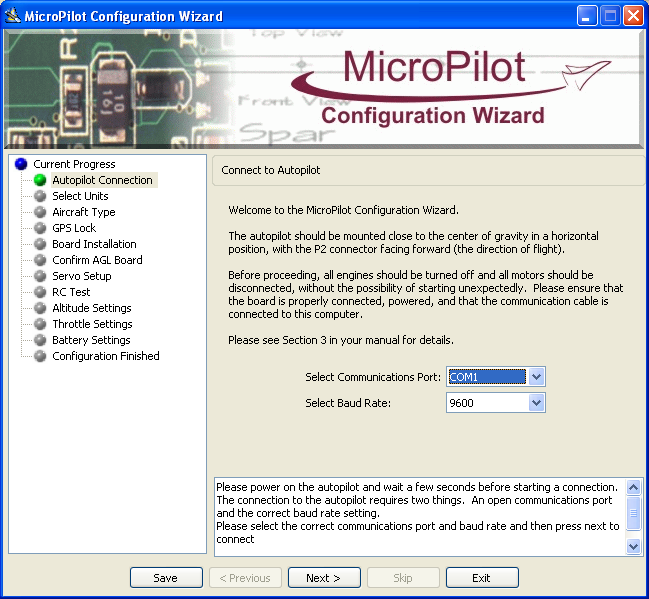Click the Next > button
Screen dimensions: 649x599
click(324, 577)
